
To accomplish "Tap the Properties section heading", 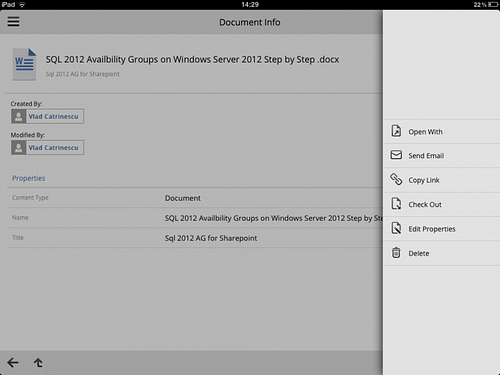I will point(29,178).
